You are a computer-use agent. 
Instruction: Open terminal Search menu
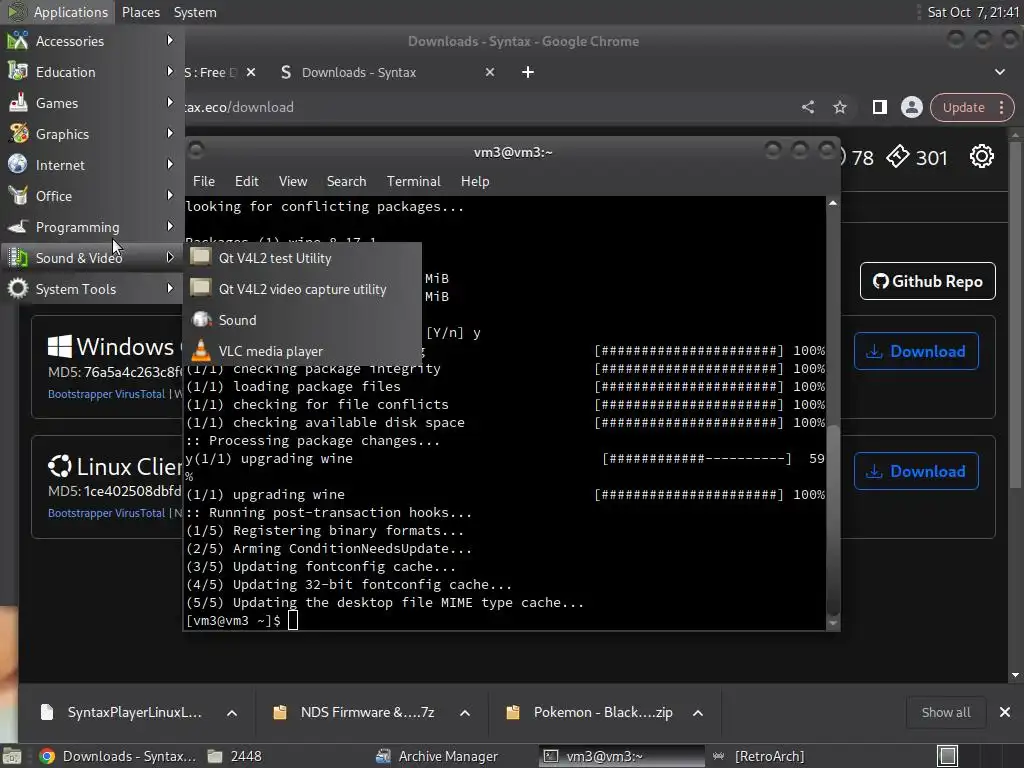(x=346, y=181)
